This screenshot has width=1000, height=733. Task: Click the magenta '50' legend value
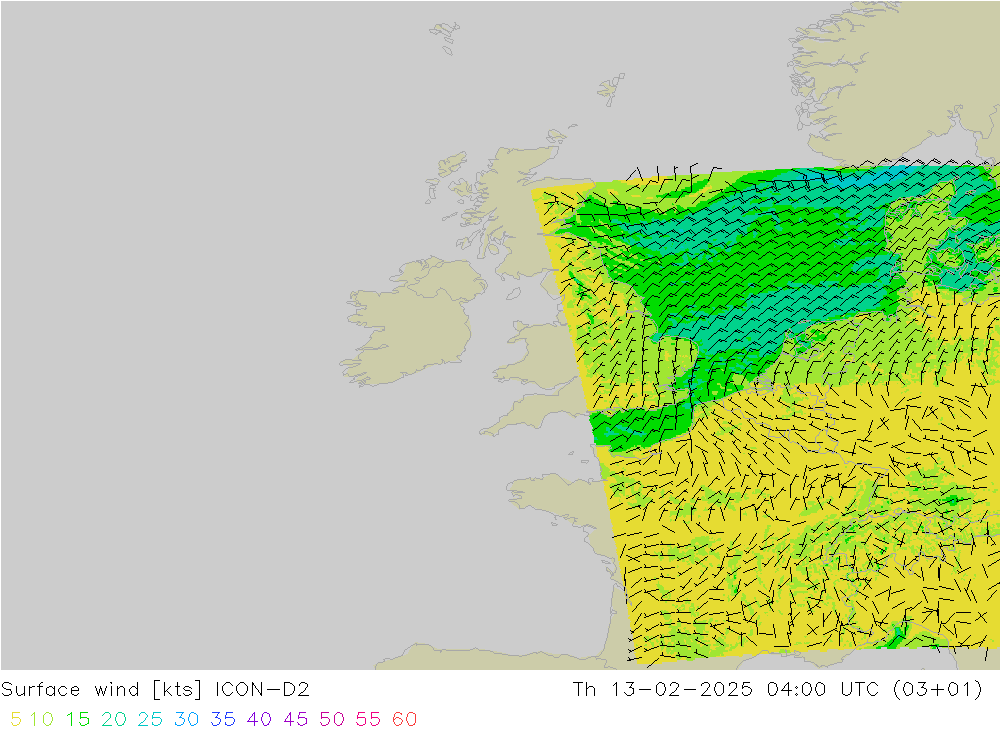tap(332, 719)
